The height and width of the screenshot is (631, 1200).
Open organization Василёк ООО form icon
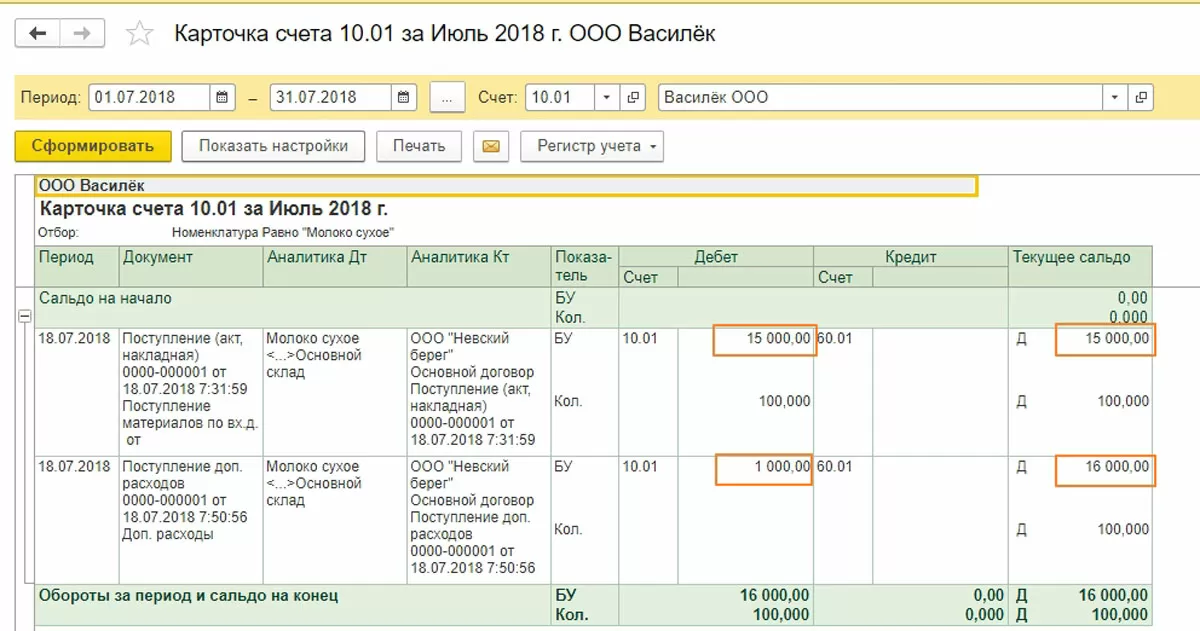point(1140,97)
